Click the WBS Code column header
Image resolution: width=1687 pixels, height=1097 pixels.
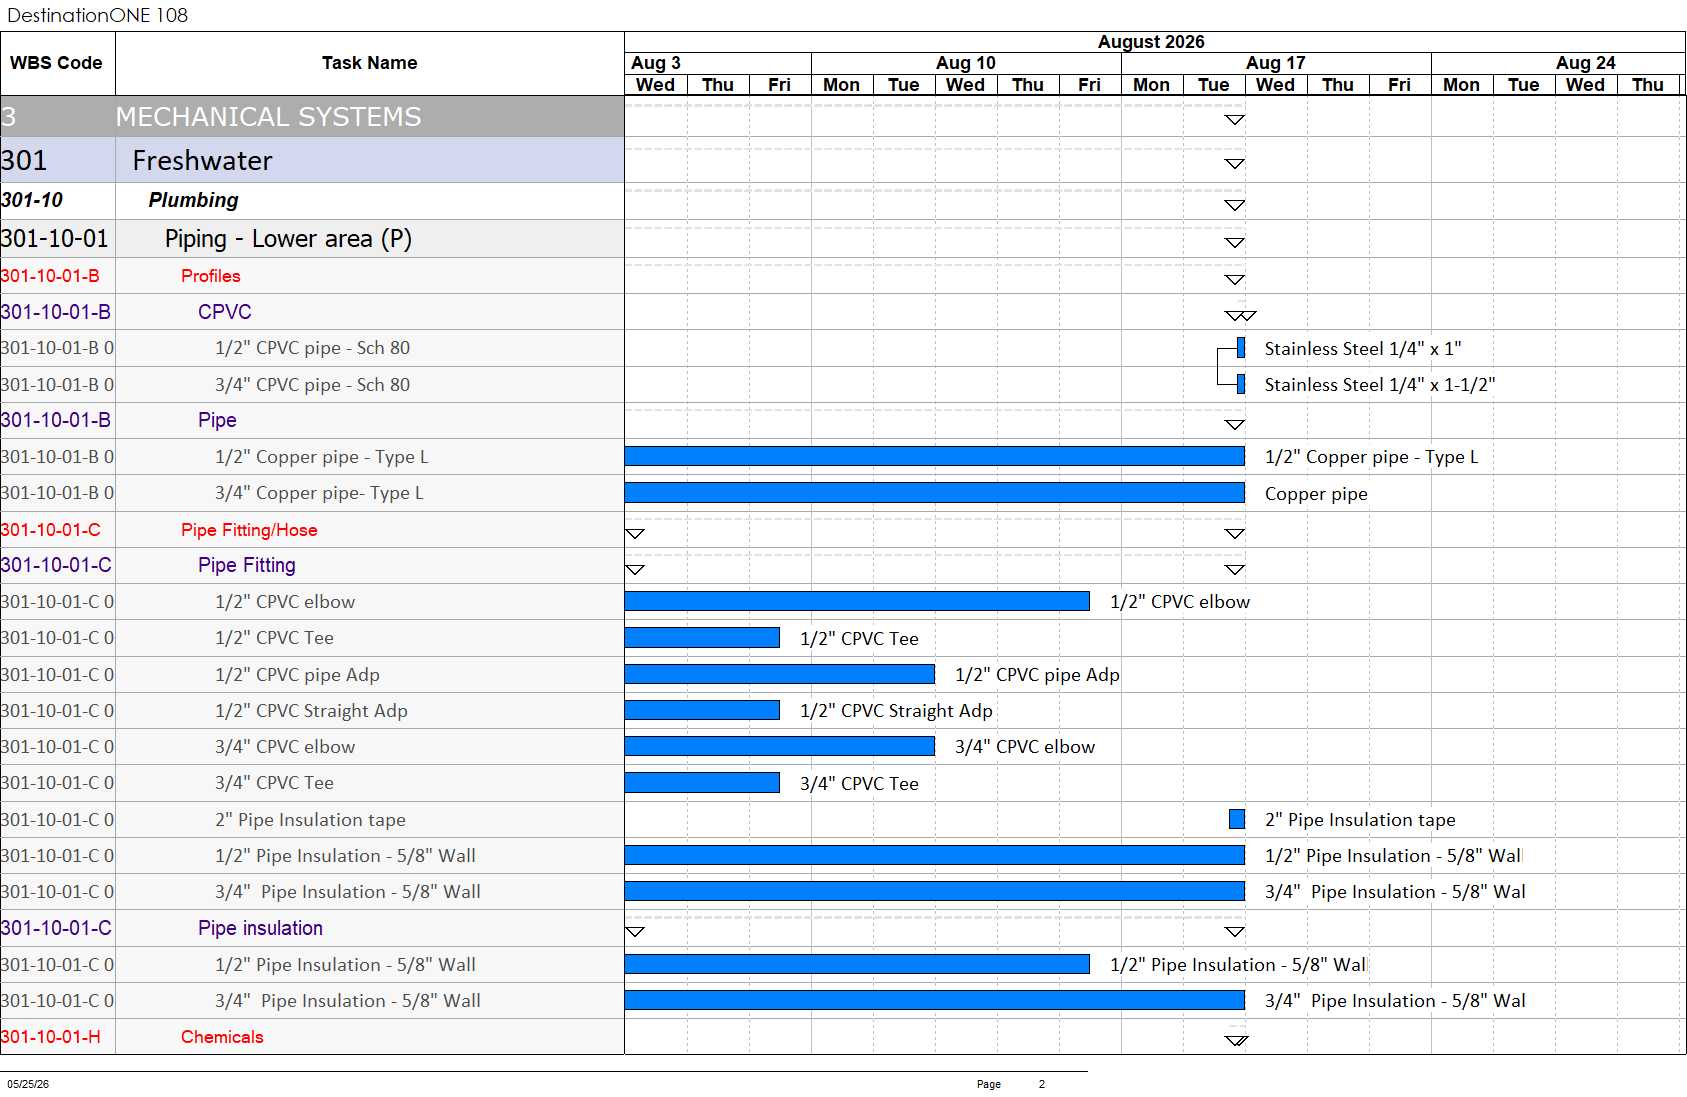click(x=57, y=63)
